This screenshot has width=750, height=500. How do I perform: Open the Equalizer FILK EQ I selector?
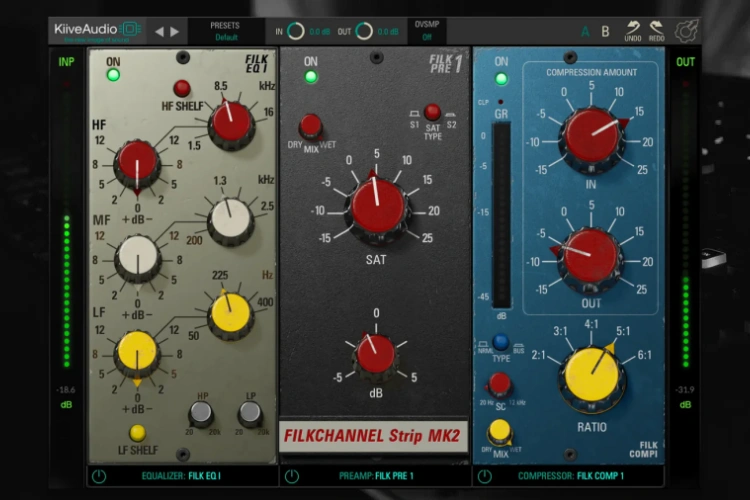coord(181,476)
